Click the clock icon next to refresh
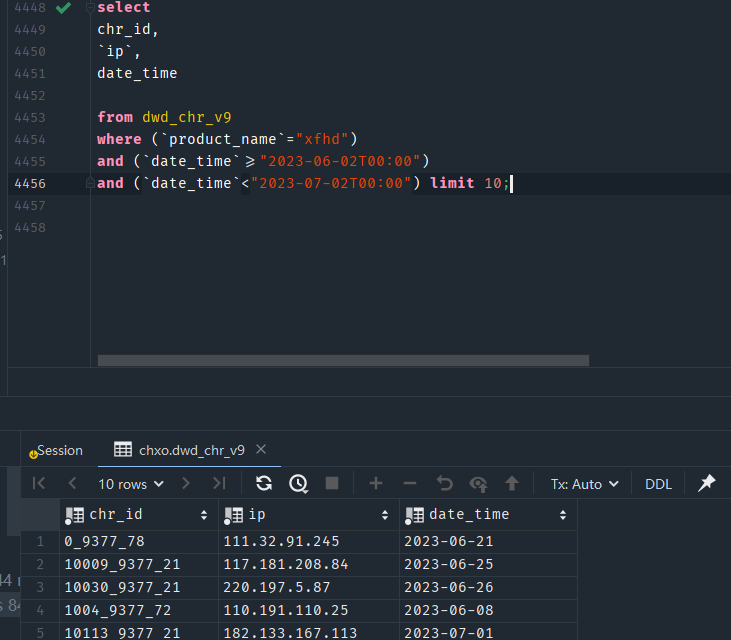This screenshot has height=640, width=731. click(298, 484)
